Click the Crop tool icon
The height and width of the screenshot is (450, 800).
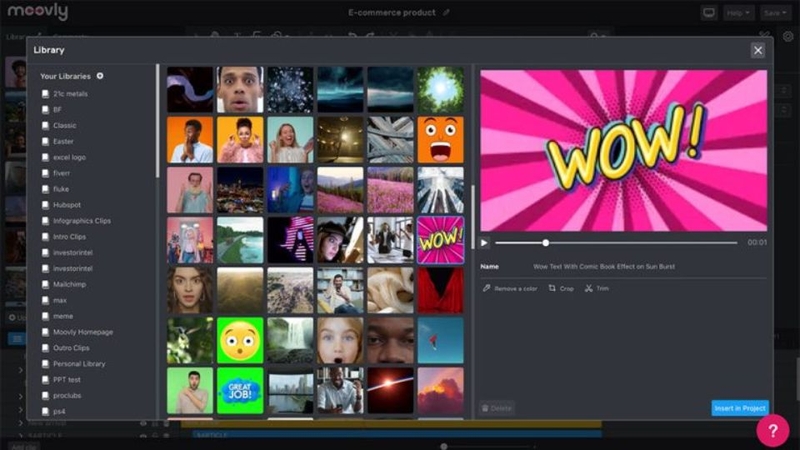click(552, 288)
